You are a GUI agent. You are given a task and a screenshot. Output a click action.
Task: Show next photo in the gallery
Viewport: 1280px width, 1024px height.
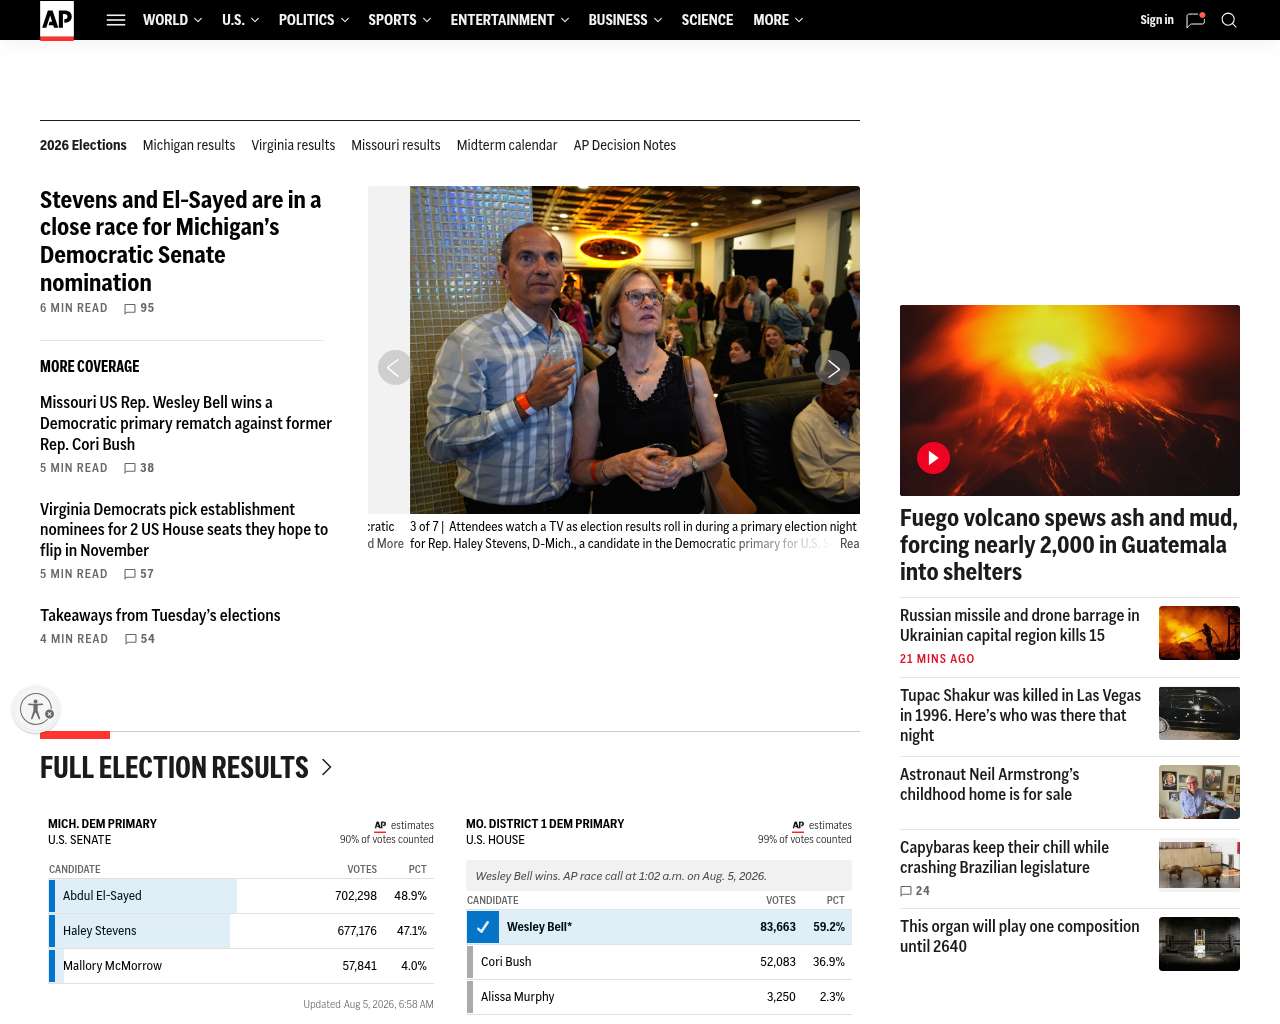pyautogui.click(x=833, y=368)
